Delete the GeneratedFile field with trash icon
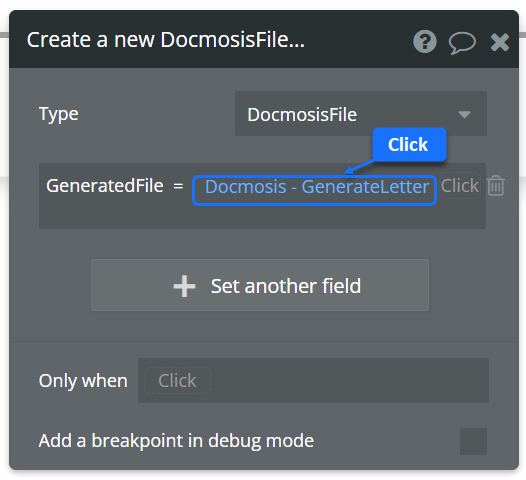 tap(496, 185)
